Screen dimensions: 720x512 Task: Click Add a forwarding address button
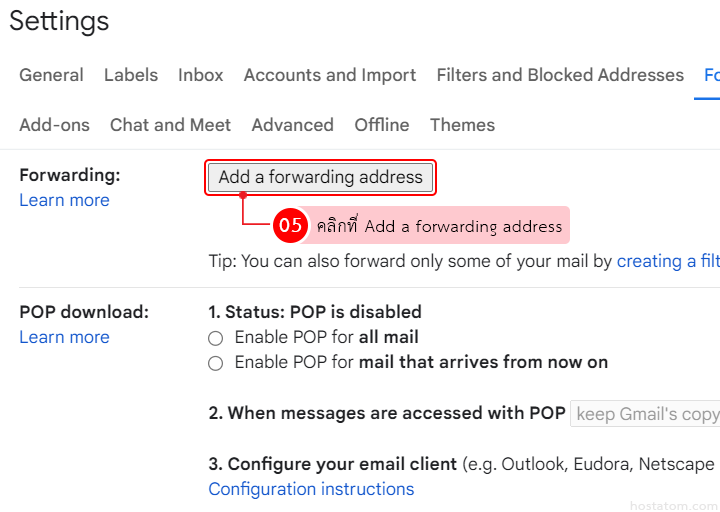click(321, 178)
